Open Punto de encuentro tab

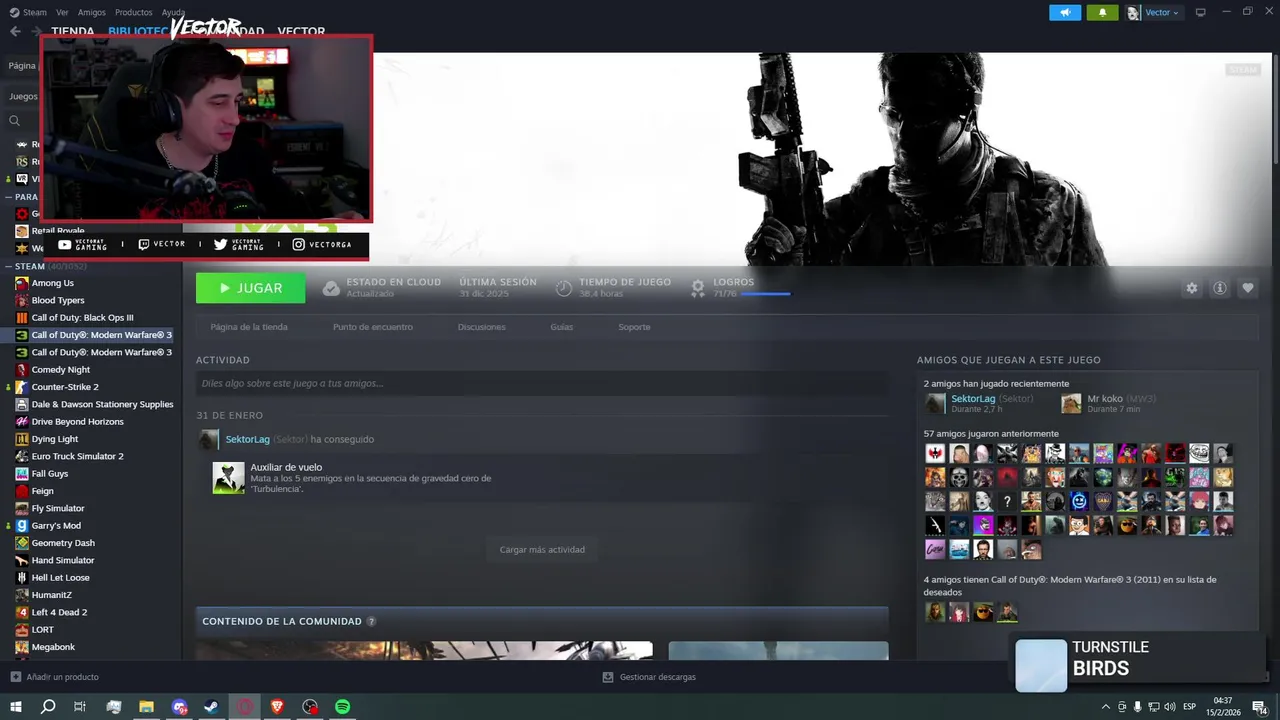pyautogui.click(x=373, y=327)
